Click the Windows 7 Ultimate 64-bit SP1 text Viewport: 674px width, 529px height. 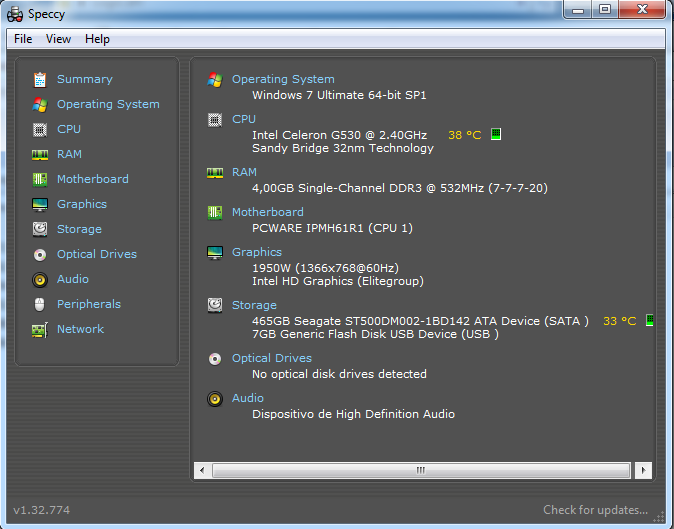(x=339, y=95)
